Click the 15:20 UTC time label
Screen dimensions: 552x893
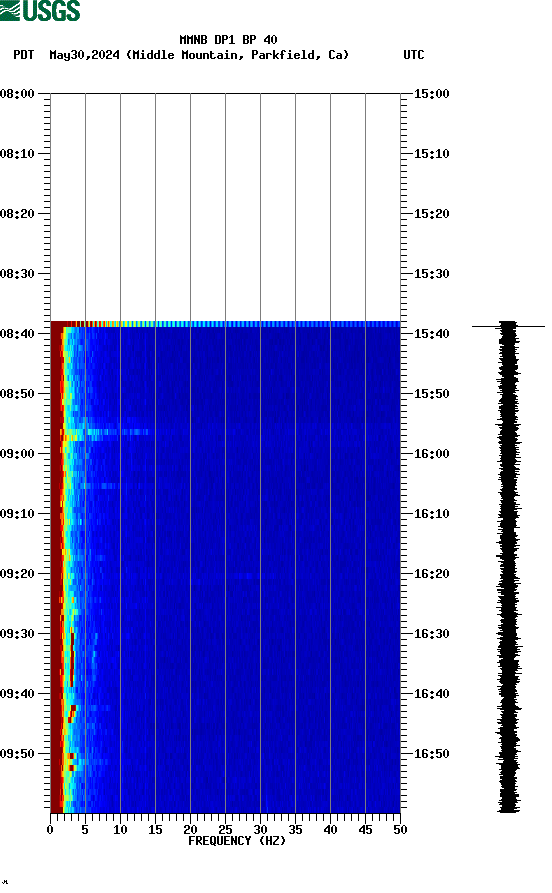point(431,214)
